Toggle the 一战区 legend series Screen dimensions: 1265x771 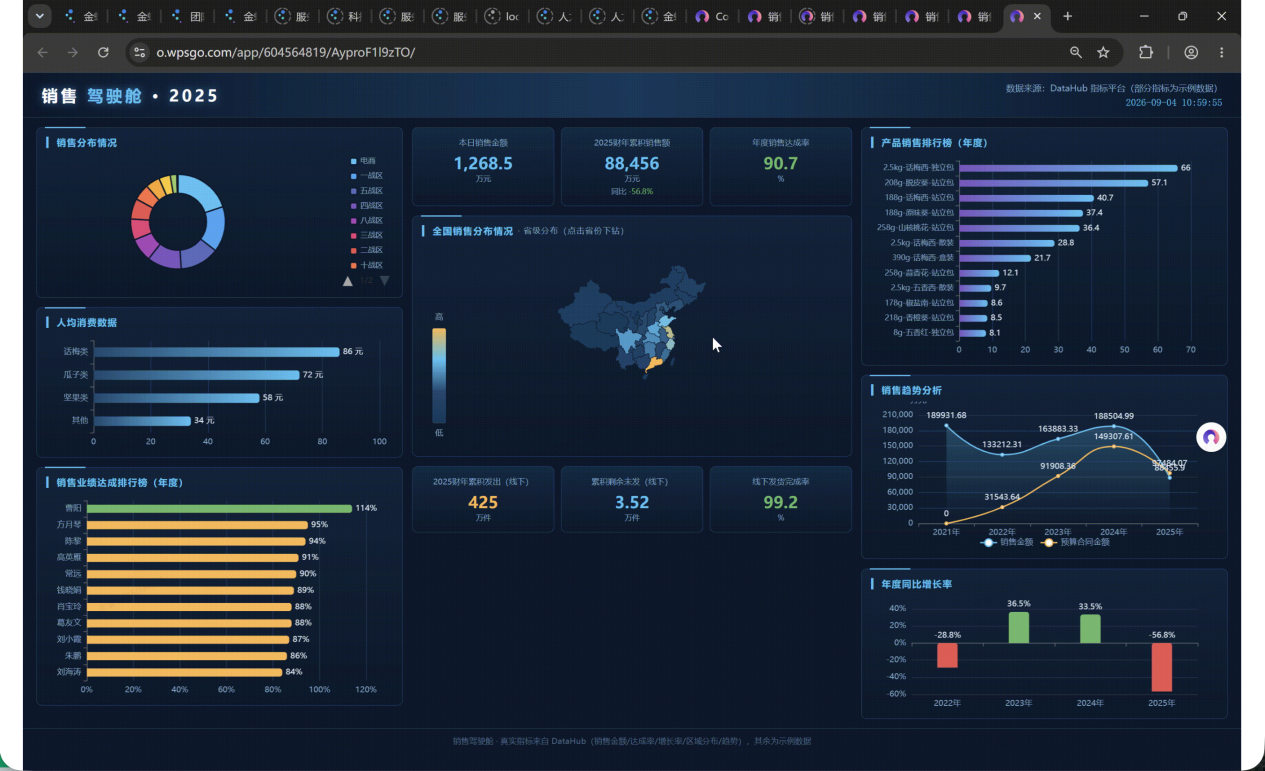366,175
